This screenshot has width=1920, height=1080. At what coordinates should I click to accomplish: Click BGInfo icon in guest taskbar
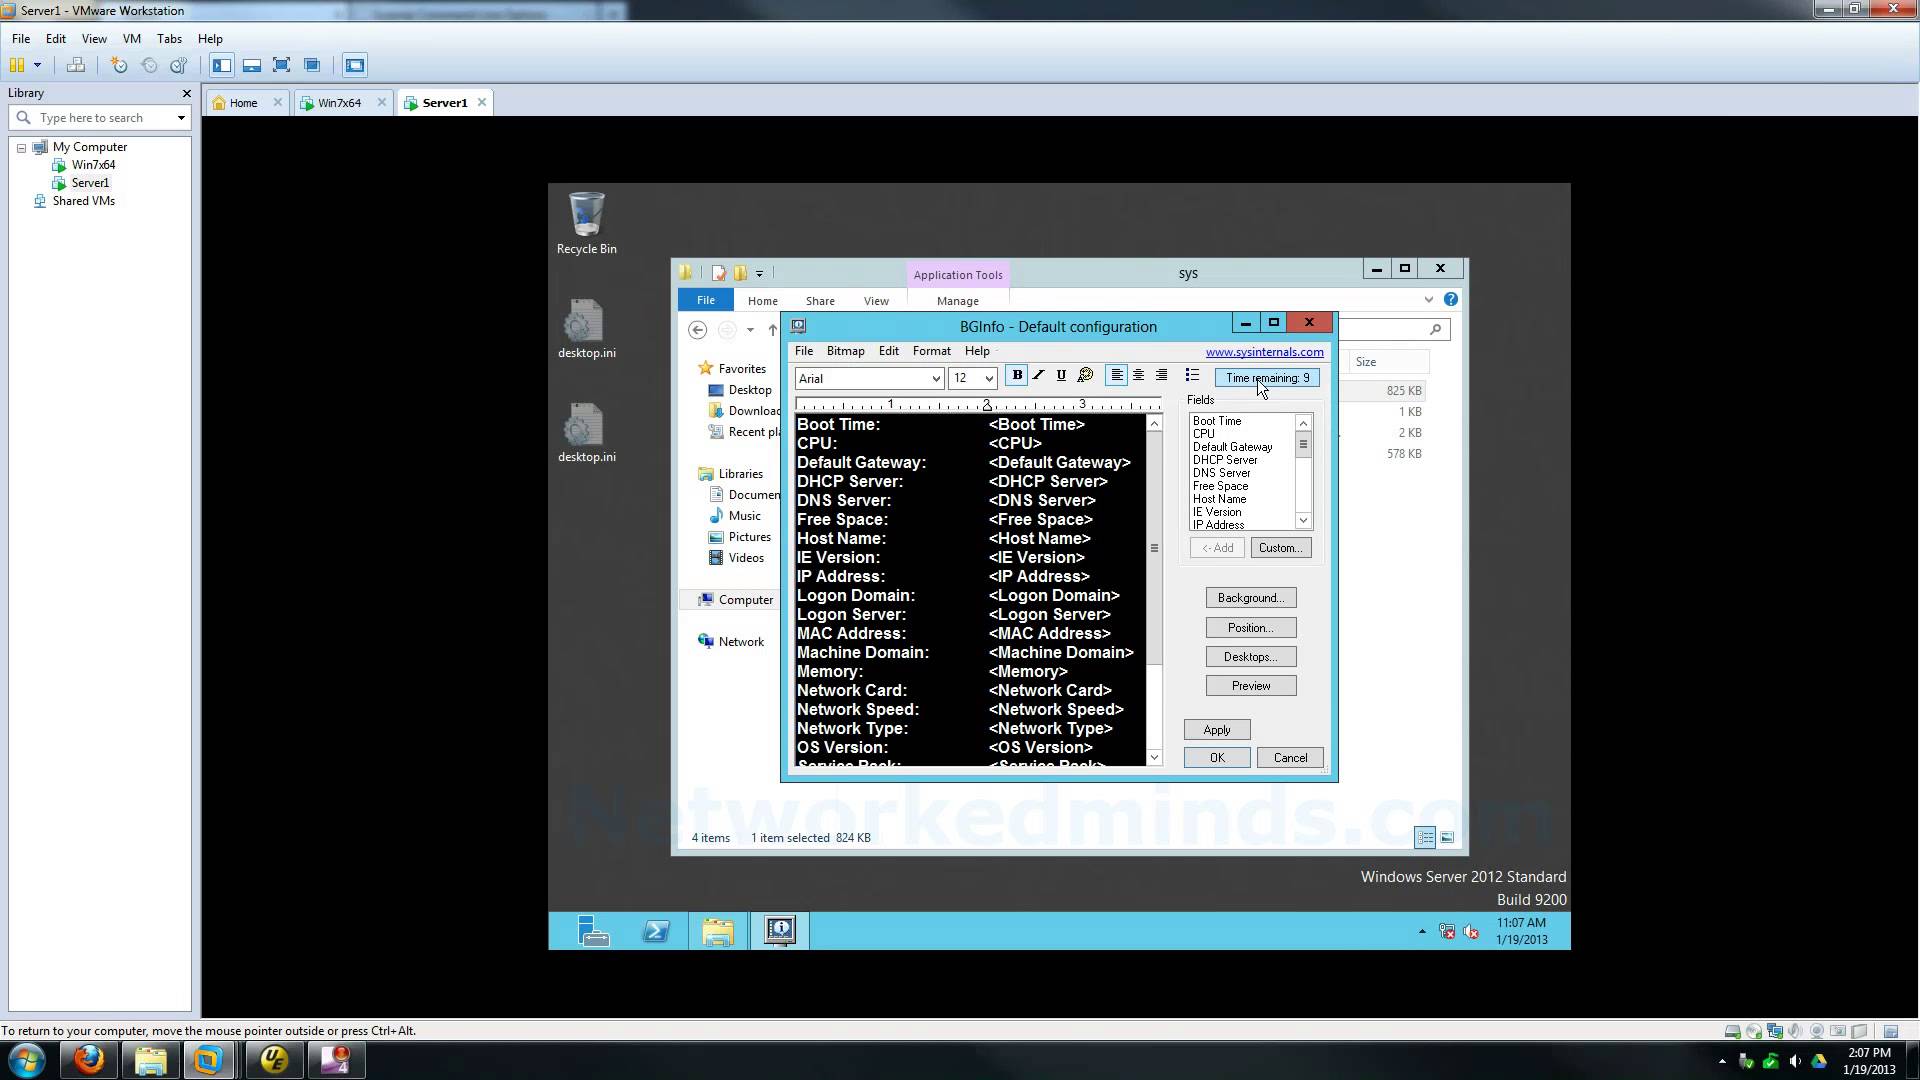coord(780,931)
